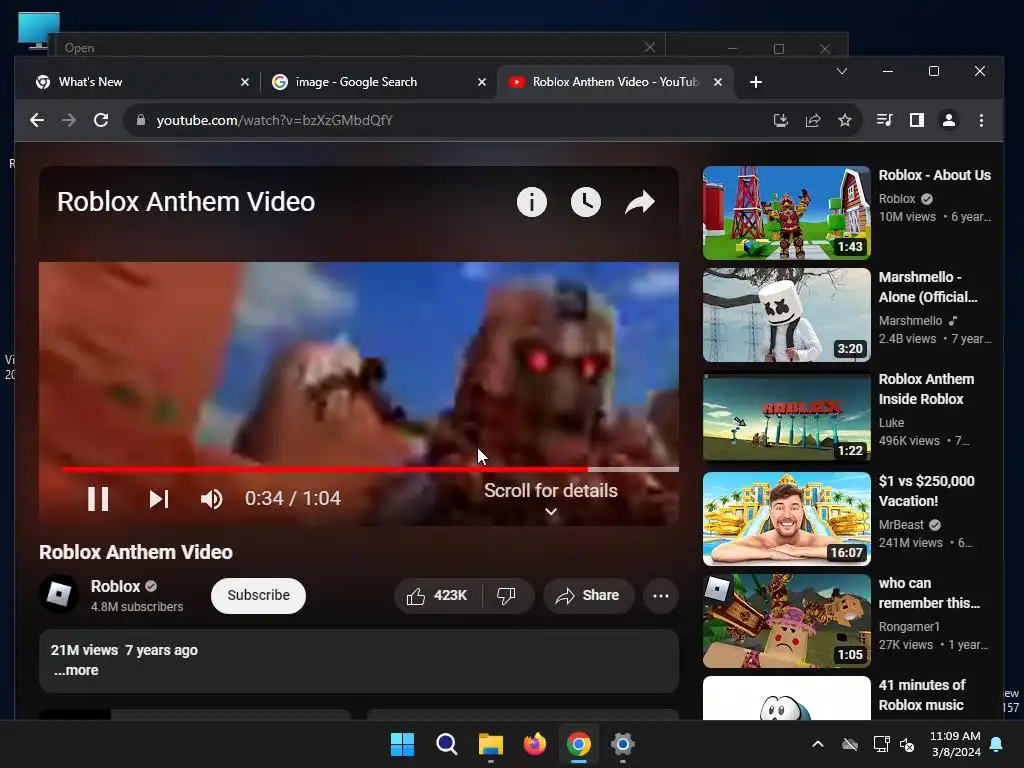Click the Share button below the video

tap(588, 596)
